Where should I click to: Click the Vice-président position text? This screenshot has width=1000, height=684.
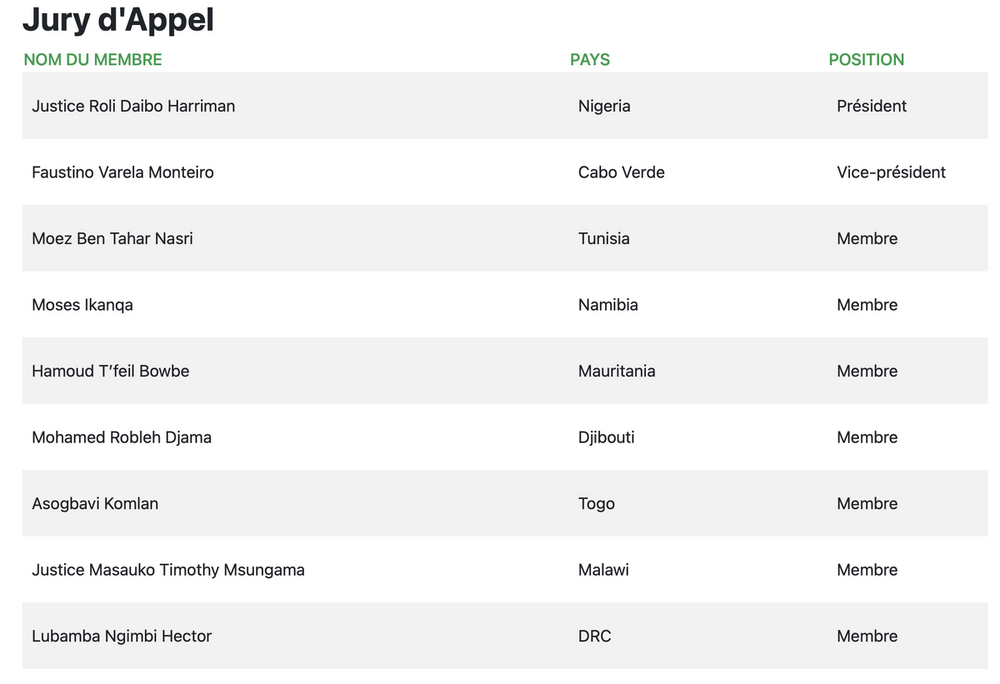point(891,172)
